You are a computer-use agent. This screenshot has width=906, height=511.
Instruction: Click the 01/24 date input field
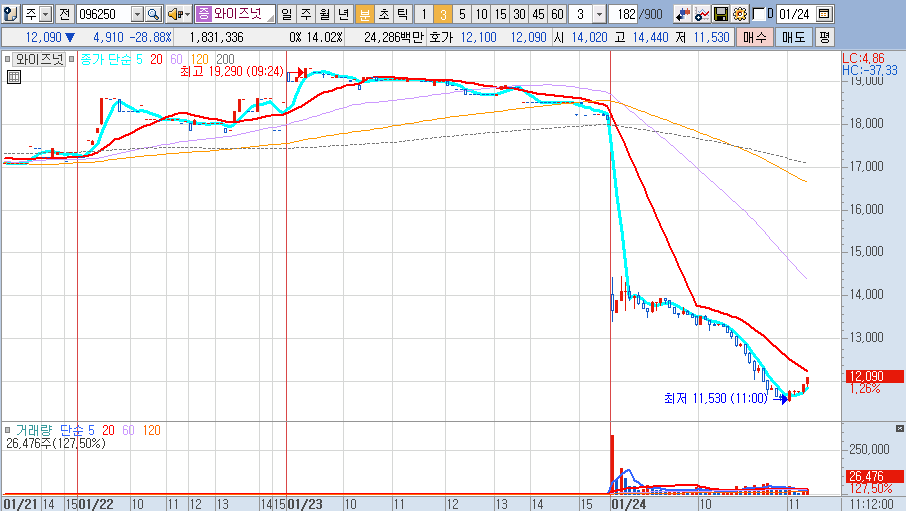point(794,14)
